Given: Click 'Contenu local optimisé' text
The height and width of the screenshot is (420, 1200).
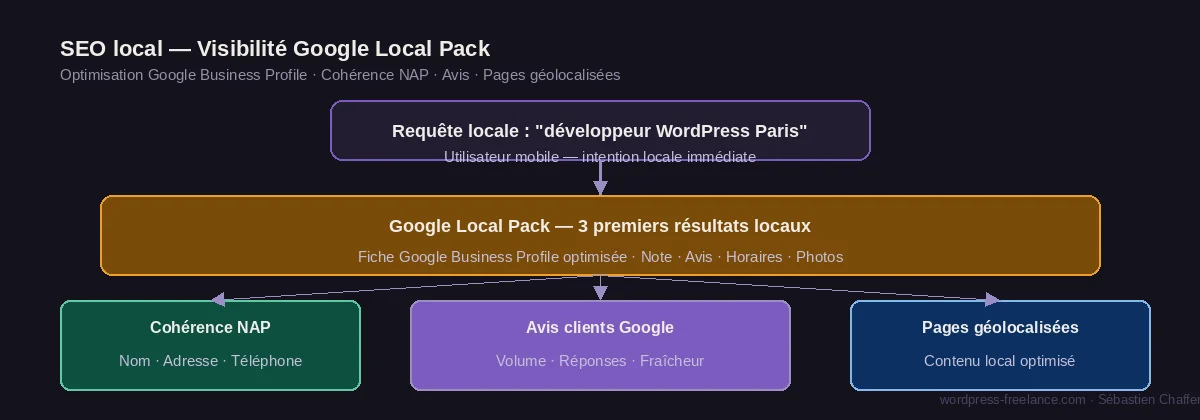Looking at the screenshot, I should [1000, 360].
